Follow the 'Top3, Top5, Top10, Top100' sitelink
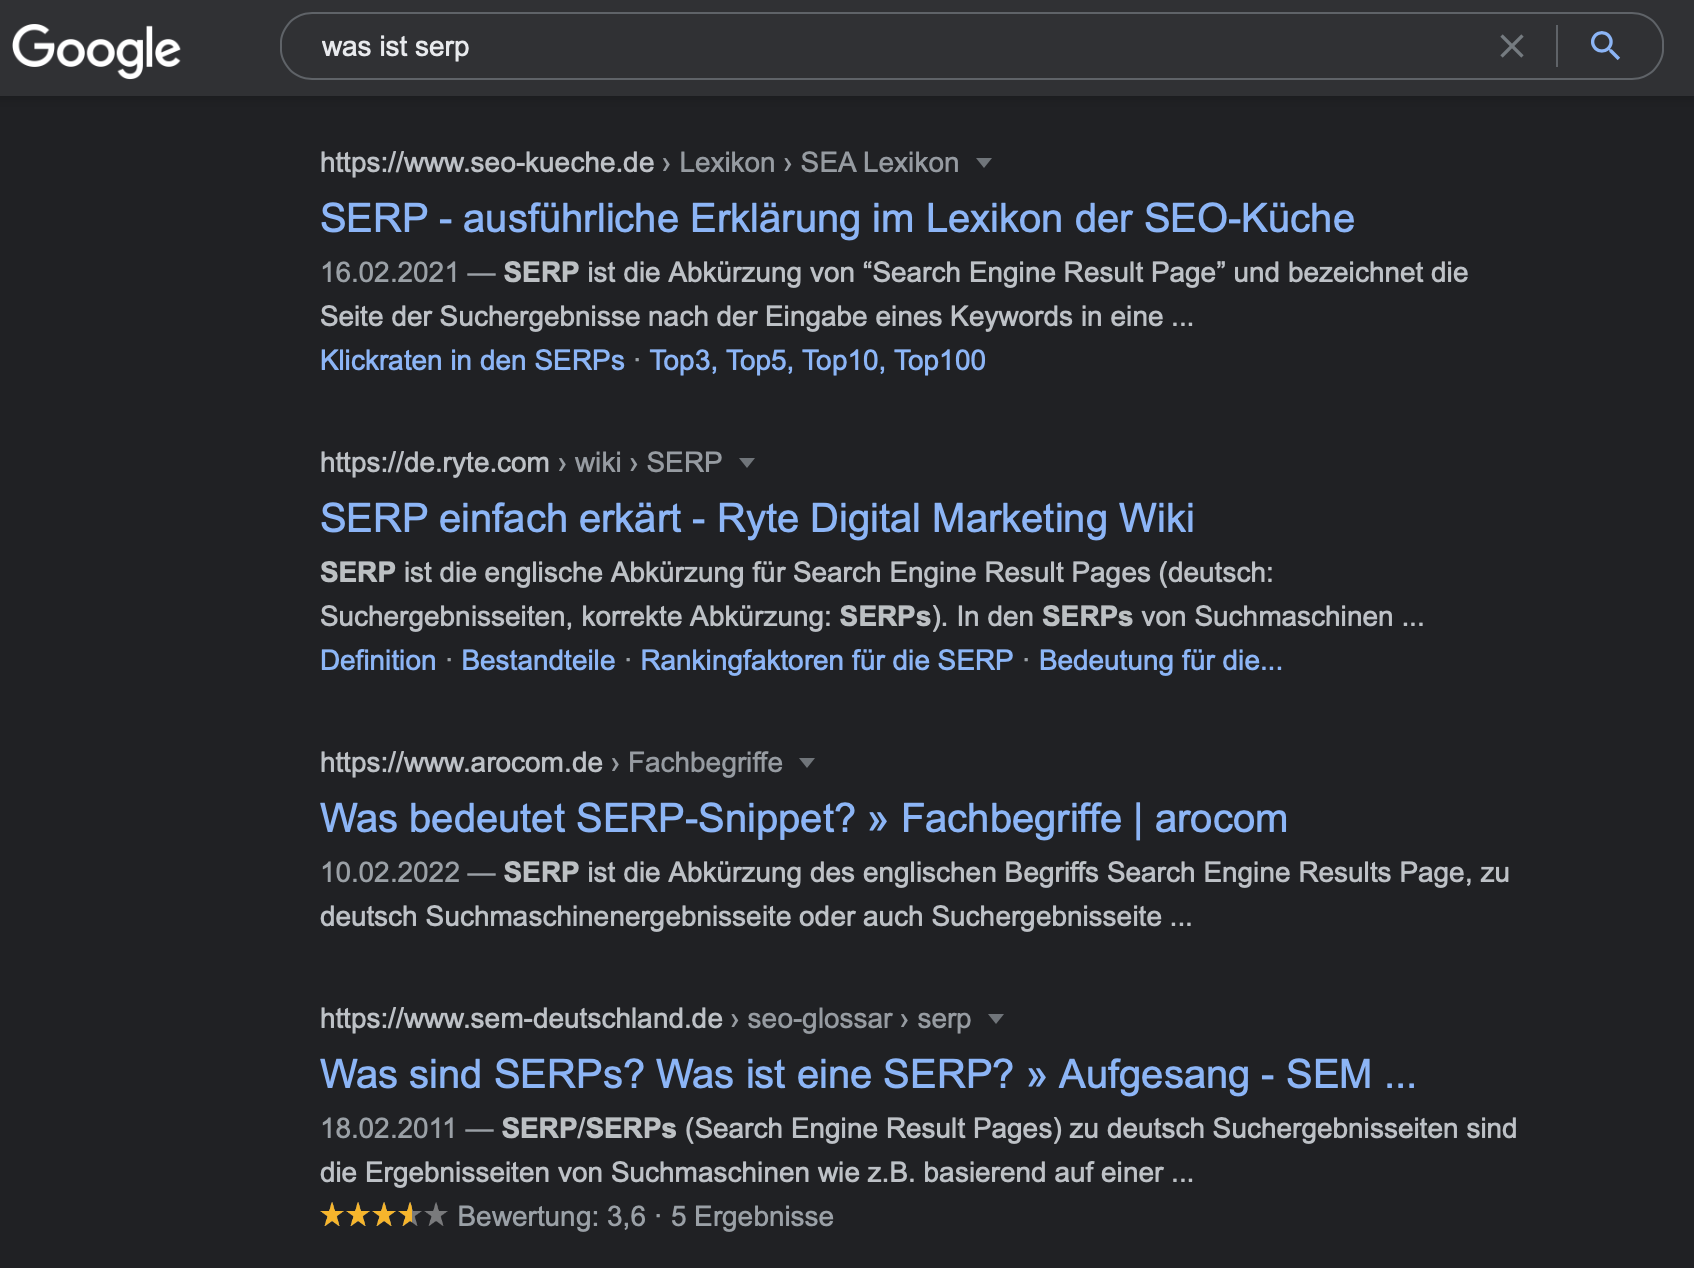Viewport: 1694px width, 1268px height. pyautogui.click(x=817, y=360)
